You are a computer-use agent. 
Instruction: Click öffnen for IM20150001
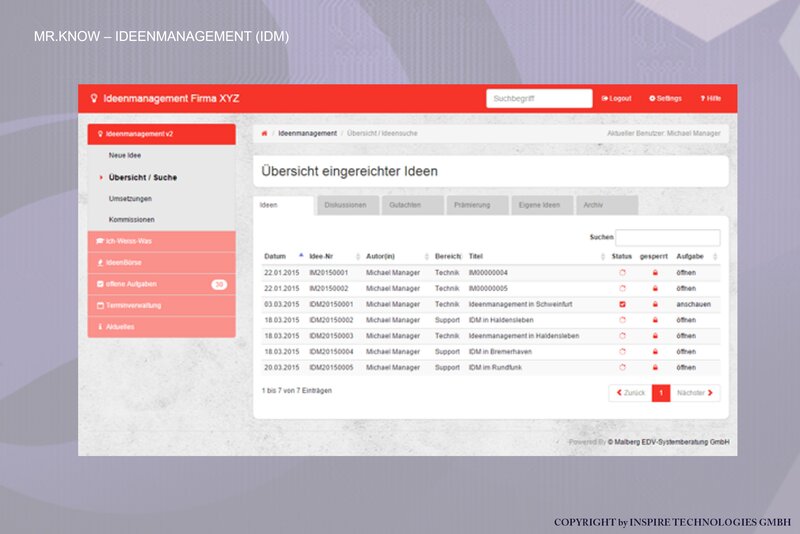pyautogui.click(x=686, y=273)
